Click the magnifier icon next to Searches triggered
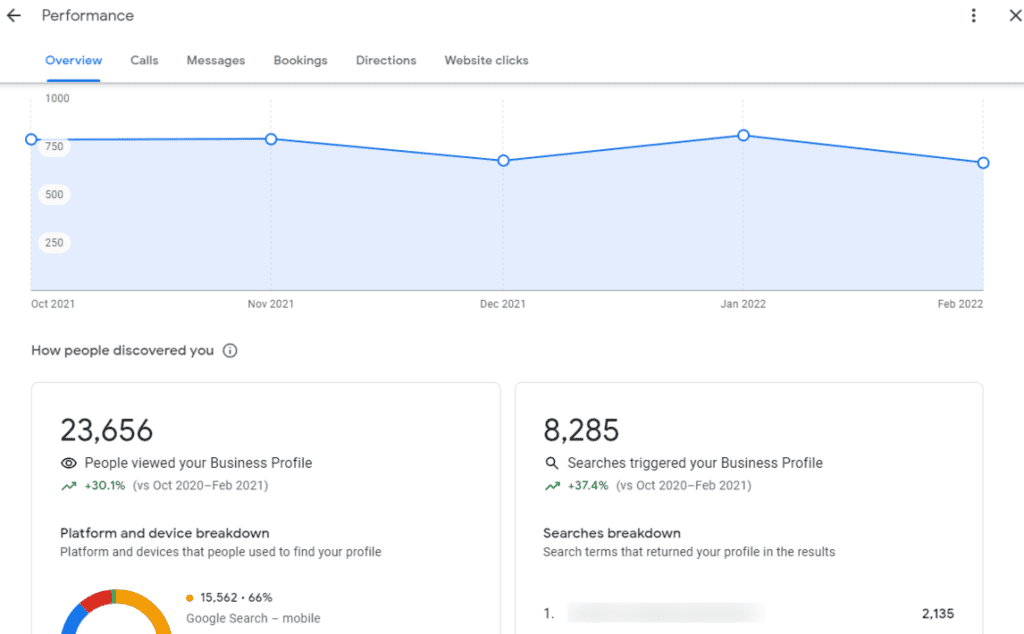The image size is (1024, 634). click(552, 463)
